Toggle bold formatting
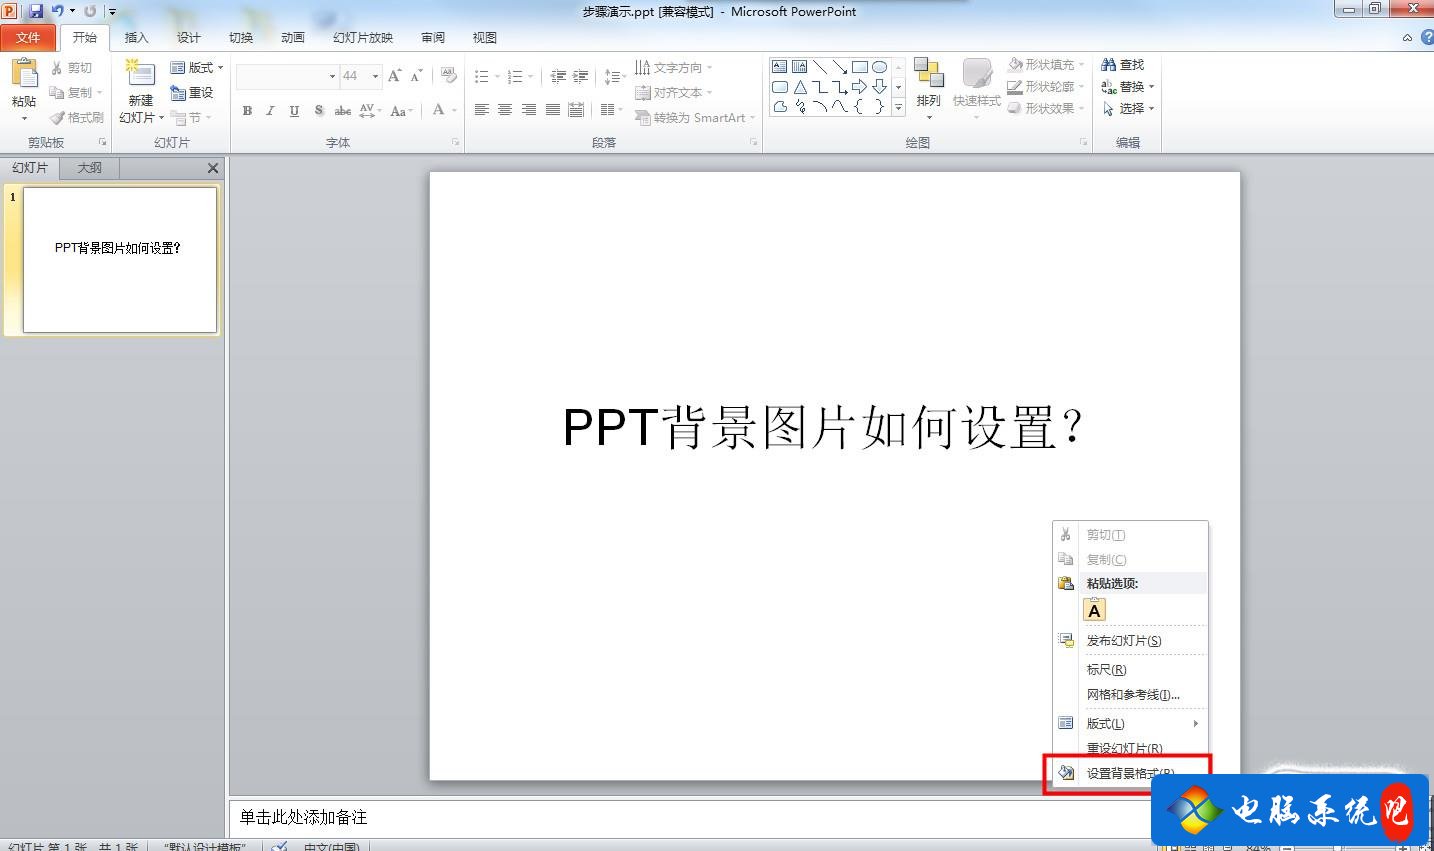The image size is (1434, 851). pos(247,110)
